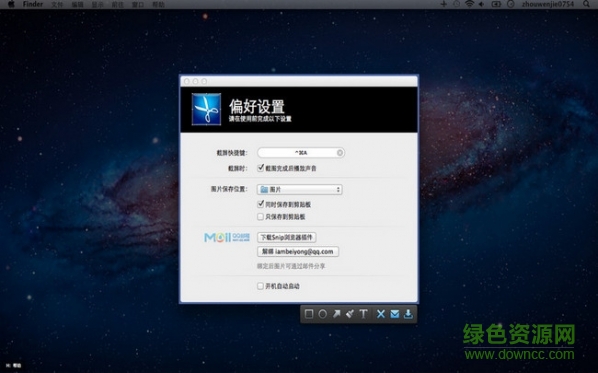Open the 显示 (View) menu

pos(98,5)
